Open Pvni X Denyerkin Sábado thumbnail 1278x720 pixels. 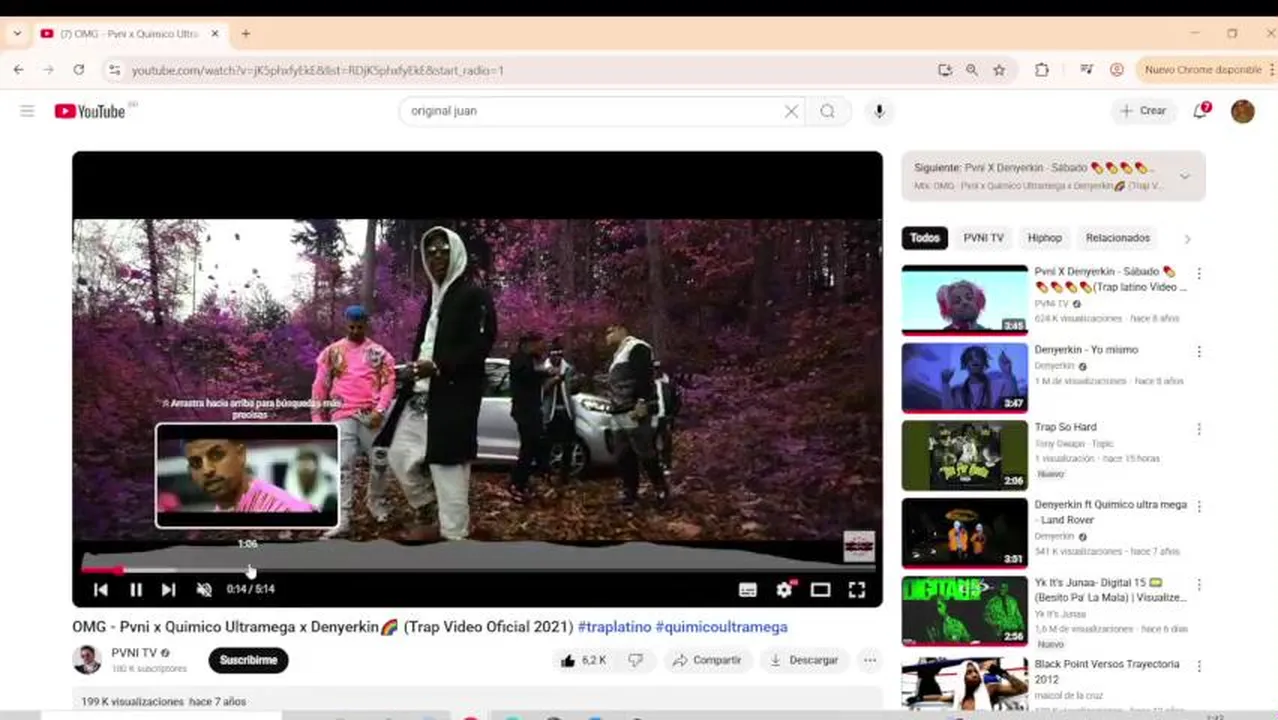pos(964,300)
